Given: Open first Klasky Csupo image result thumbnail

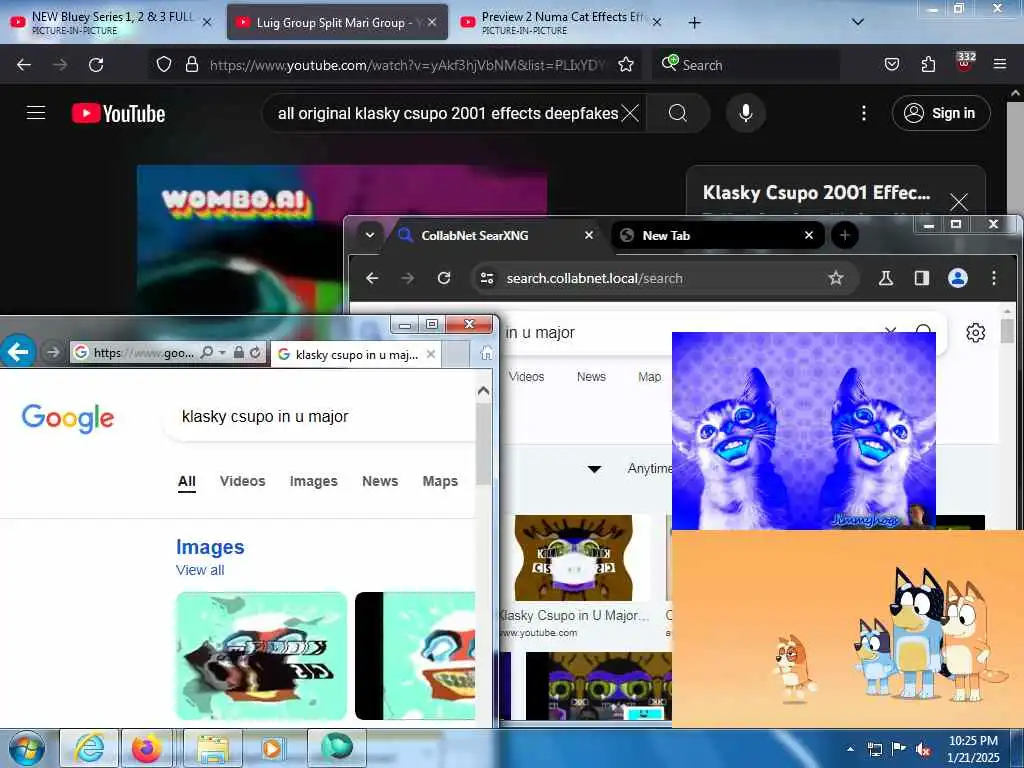Looking at the screenshot, I should [261, 656].
